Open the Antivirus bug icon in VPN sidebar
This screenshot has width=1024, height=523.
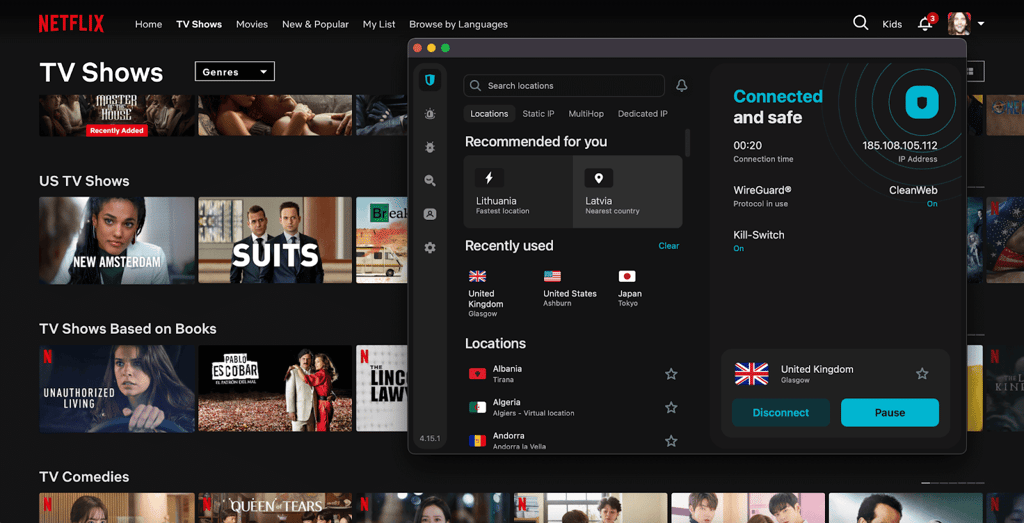coord(430,148)
